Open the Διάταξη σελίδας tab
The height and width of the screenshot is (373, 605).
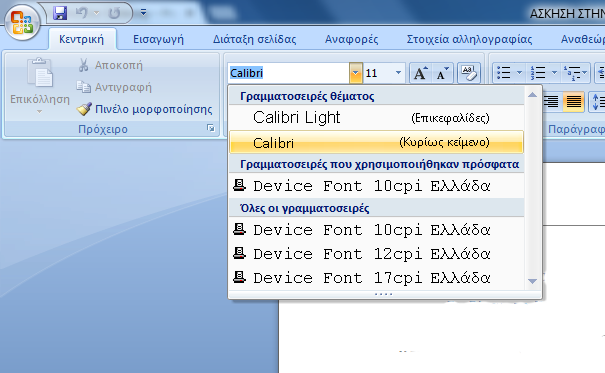pyautogui.click(x=255, y=39)
